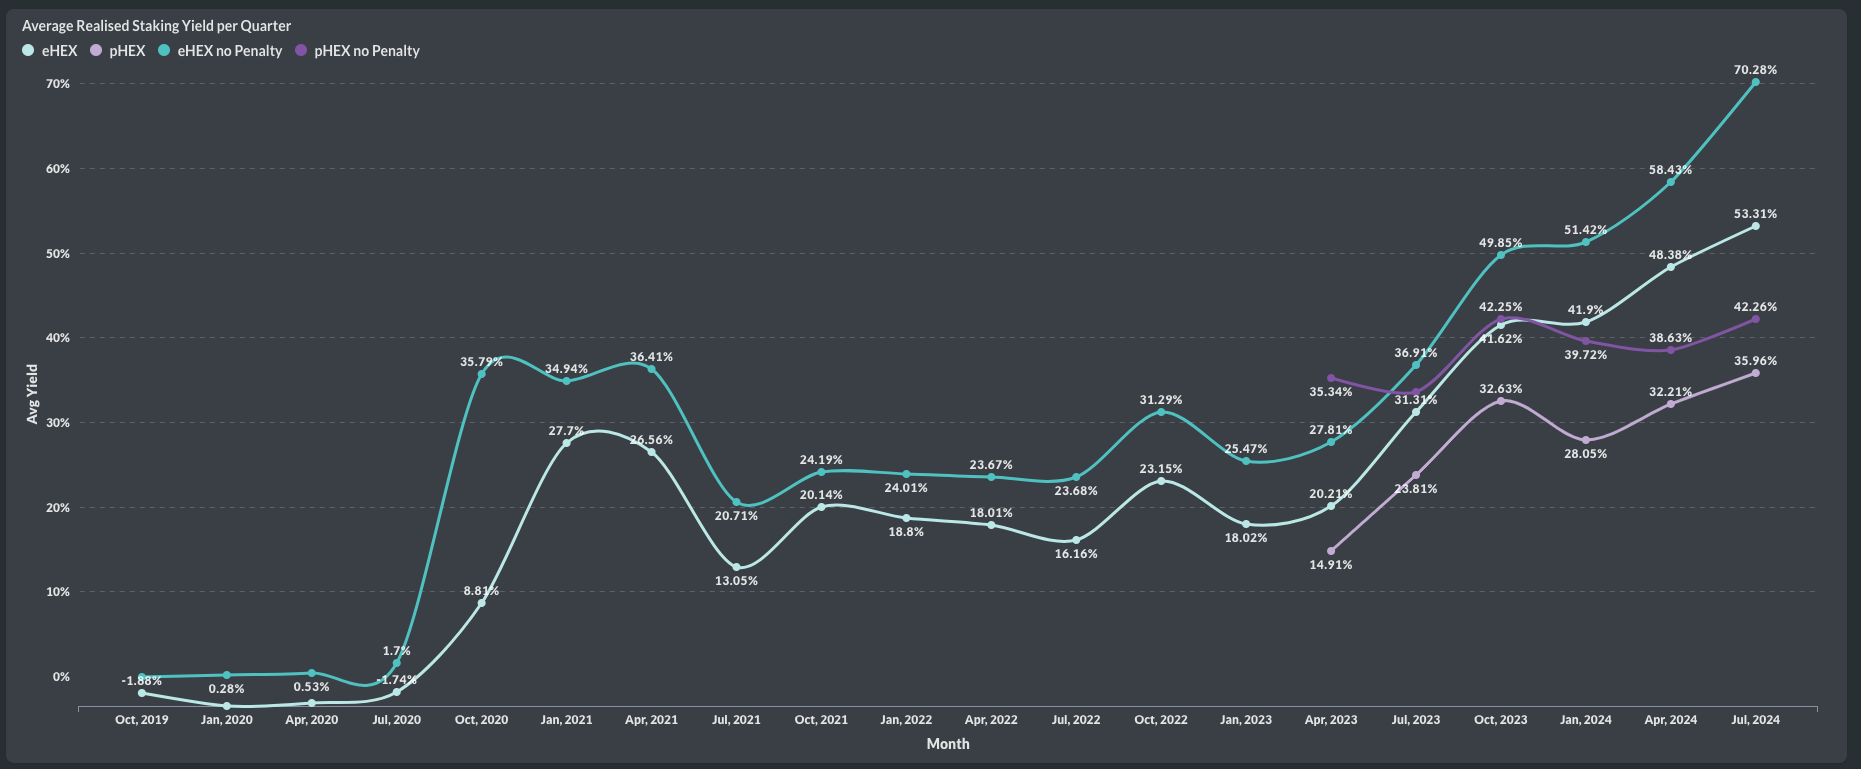Click the 13.05% data label
This screenshot has width=1861, height=769.
pyautogui.click(x=736, y=581)
